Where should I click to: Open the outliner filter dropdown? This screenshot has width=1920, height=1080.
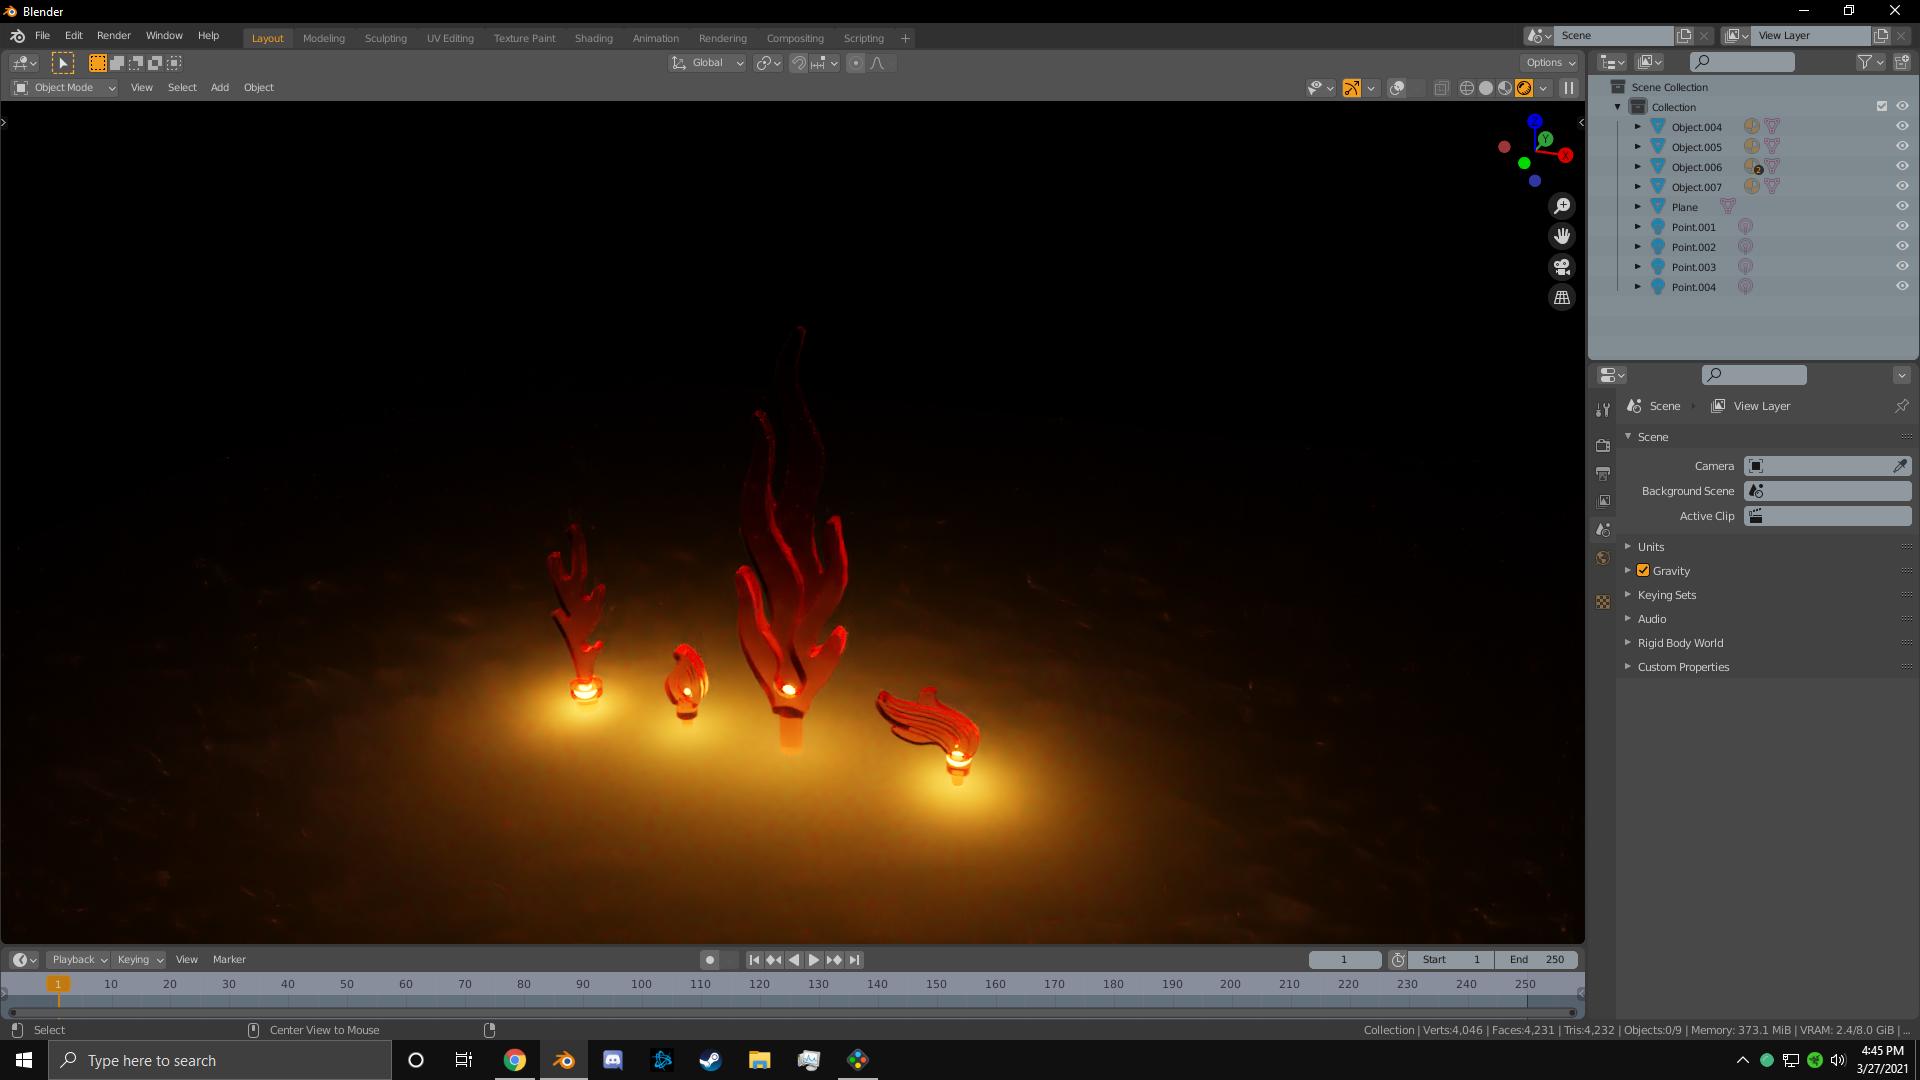1870,62
